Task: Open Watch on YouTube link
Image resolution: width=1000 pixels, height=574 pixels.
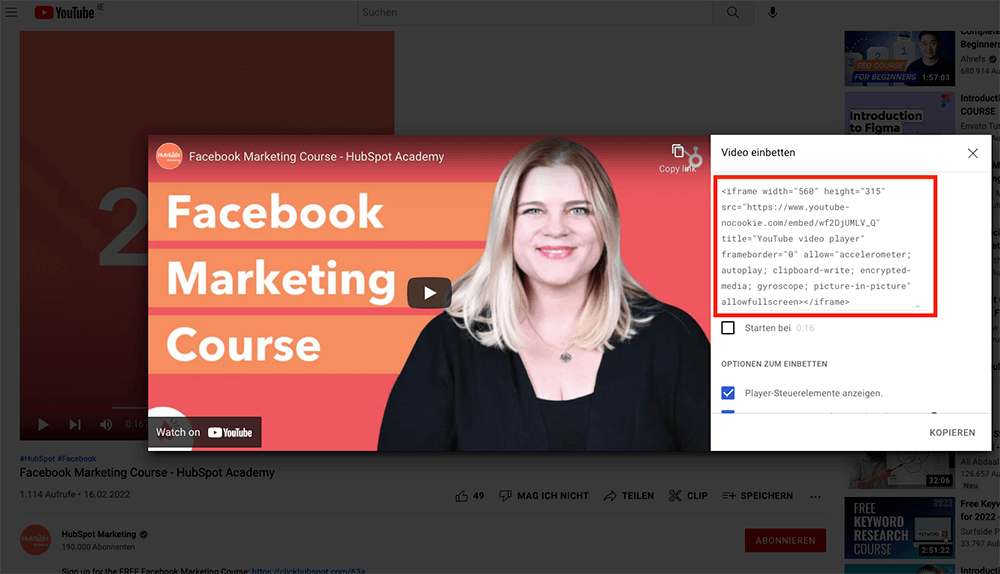Action: tap(204, 432)
